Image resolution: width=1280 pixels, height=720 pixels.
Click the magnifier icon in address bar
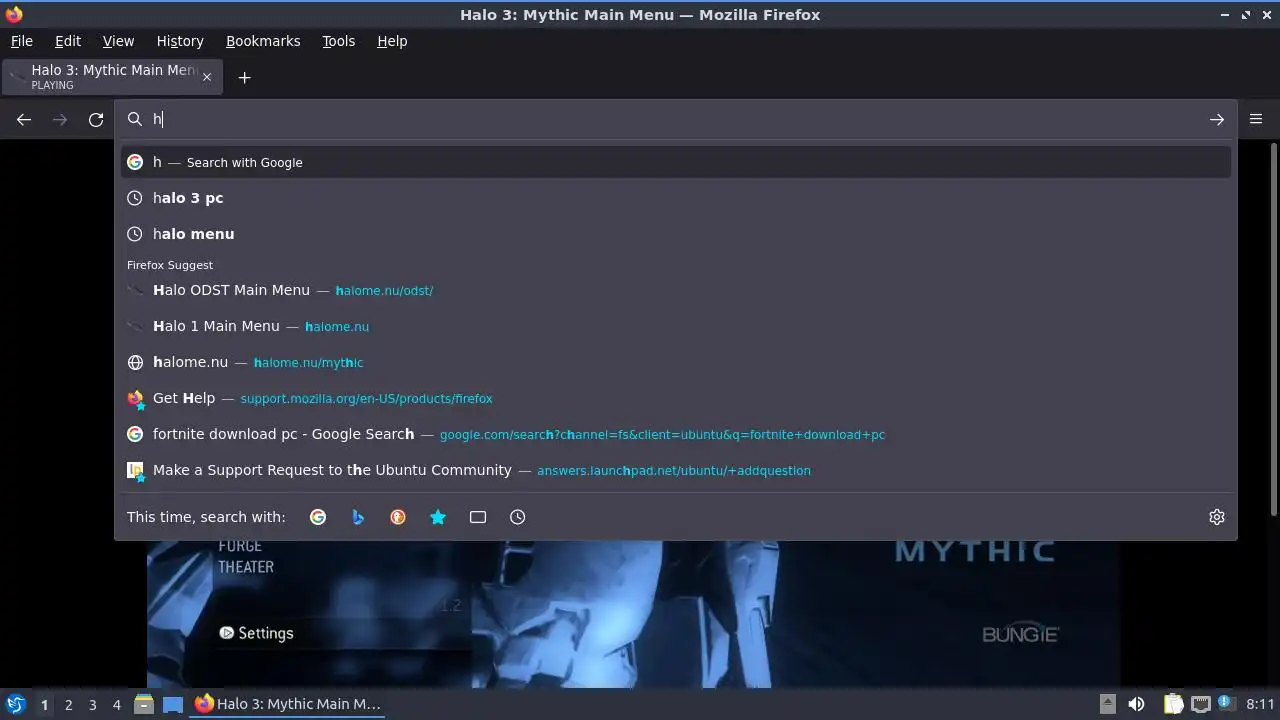click(135, 120)
